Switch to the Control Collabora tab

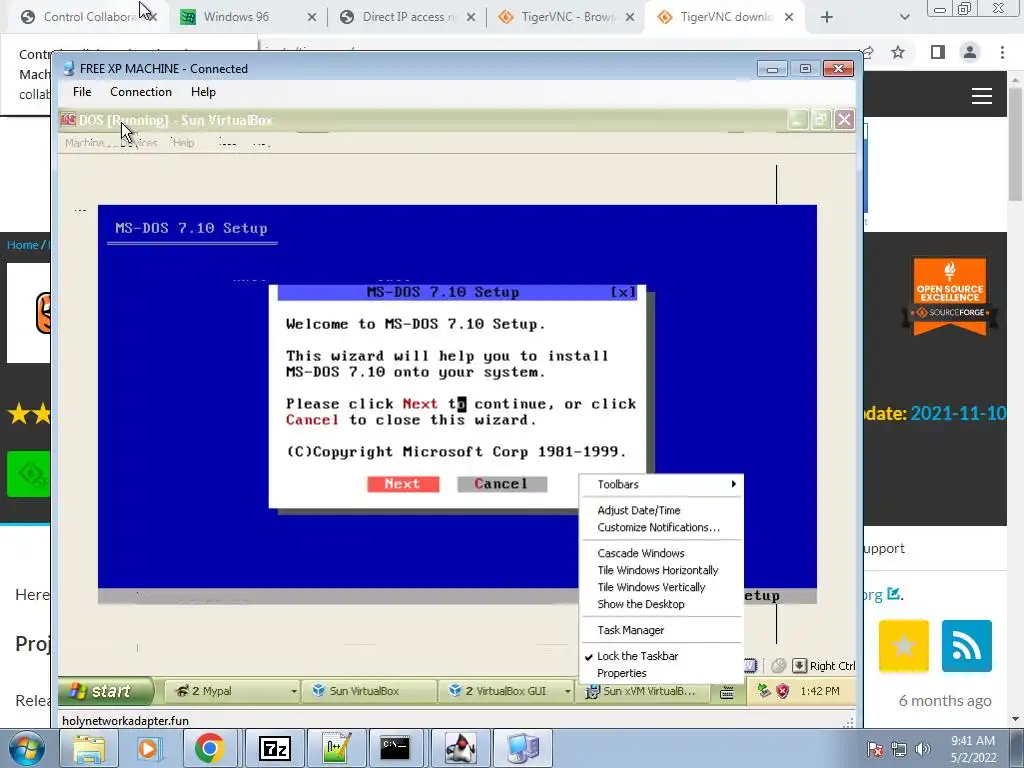pyautogui.click(x=89, y=17)
